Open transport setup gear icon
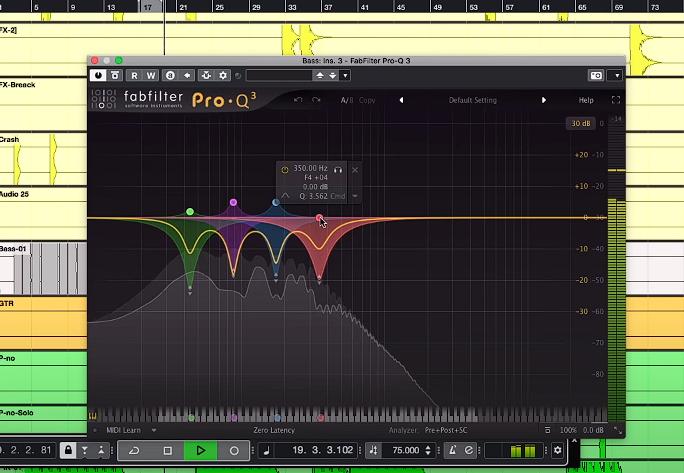Image resolution: width=684 pixels, height=473 pixels. tap(557, 450)
